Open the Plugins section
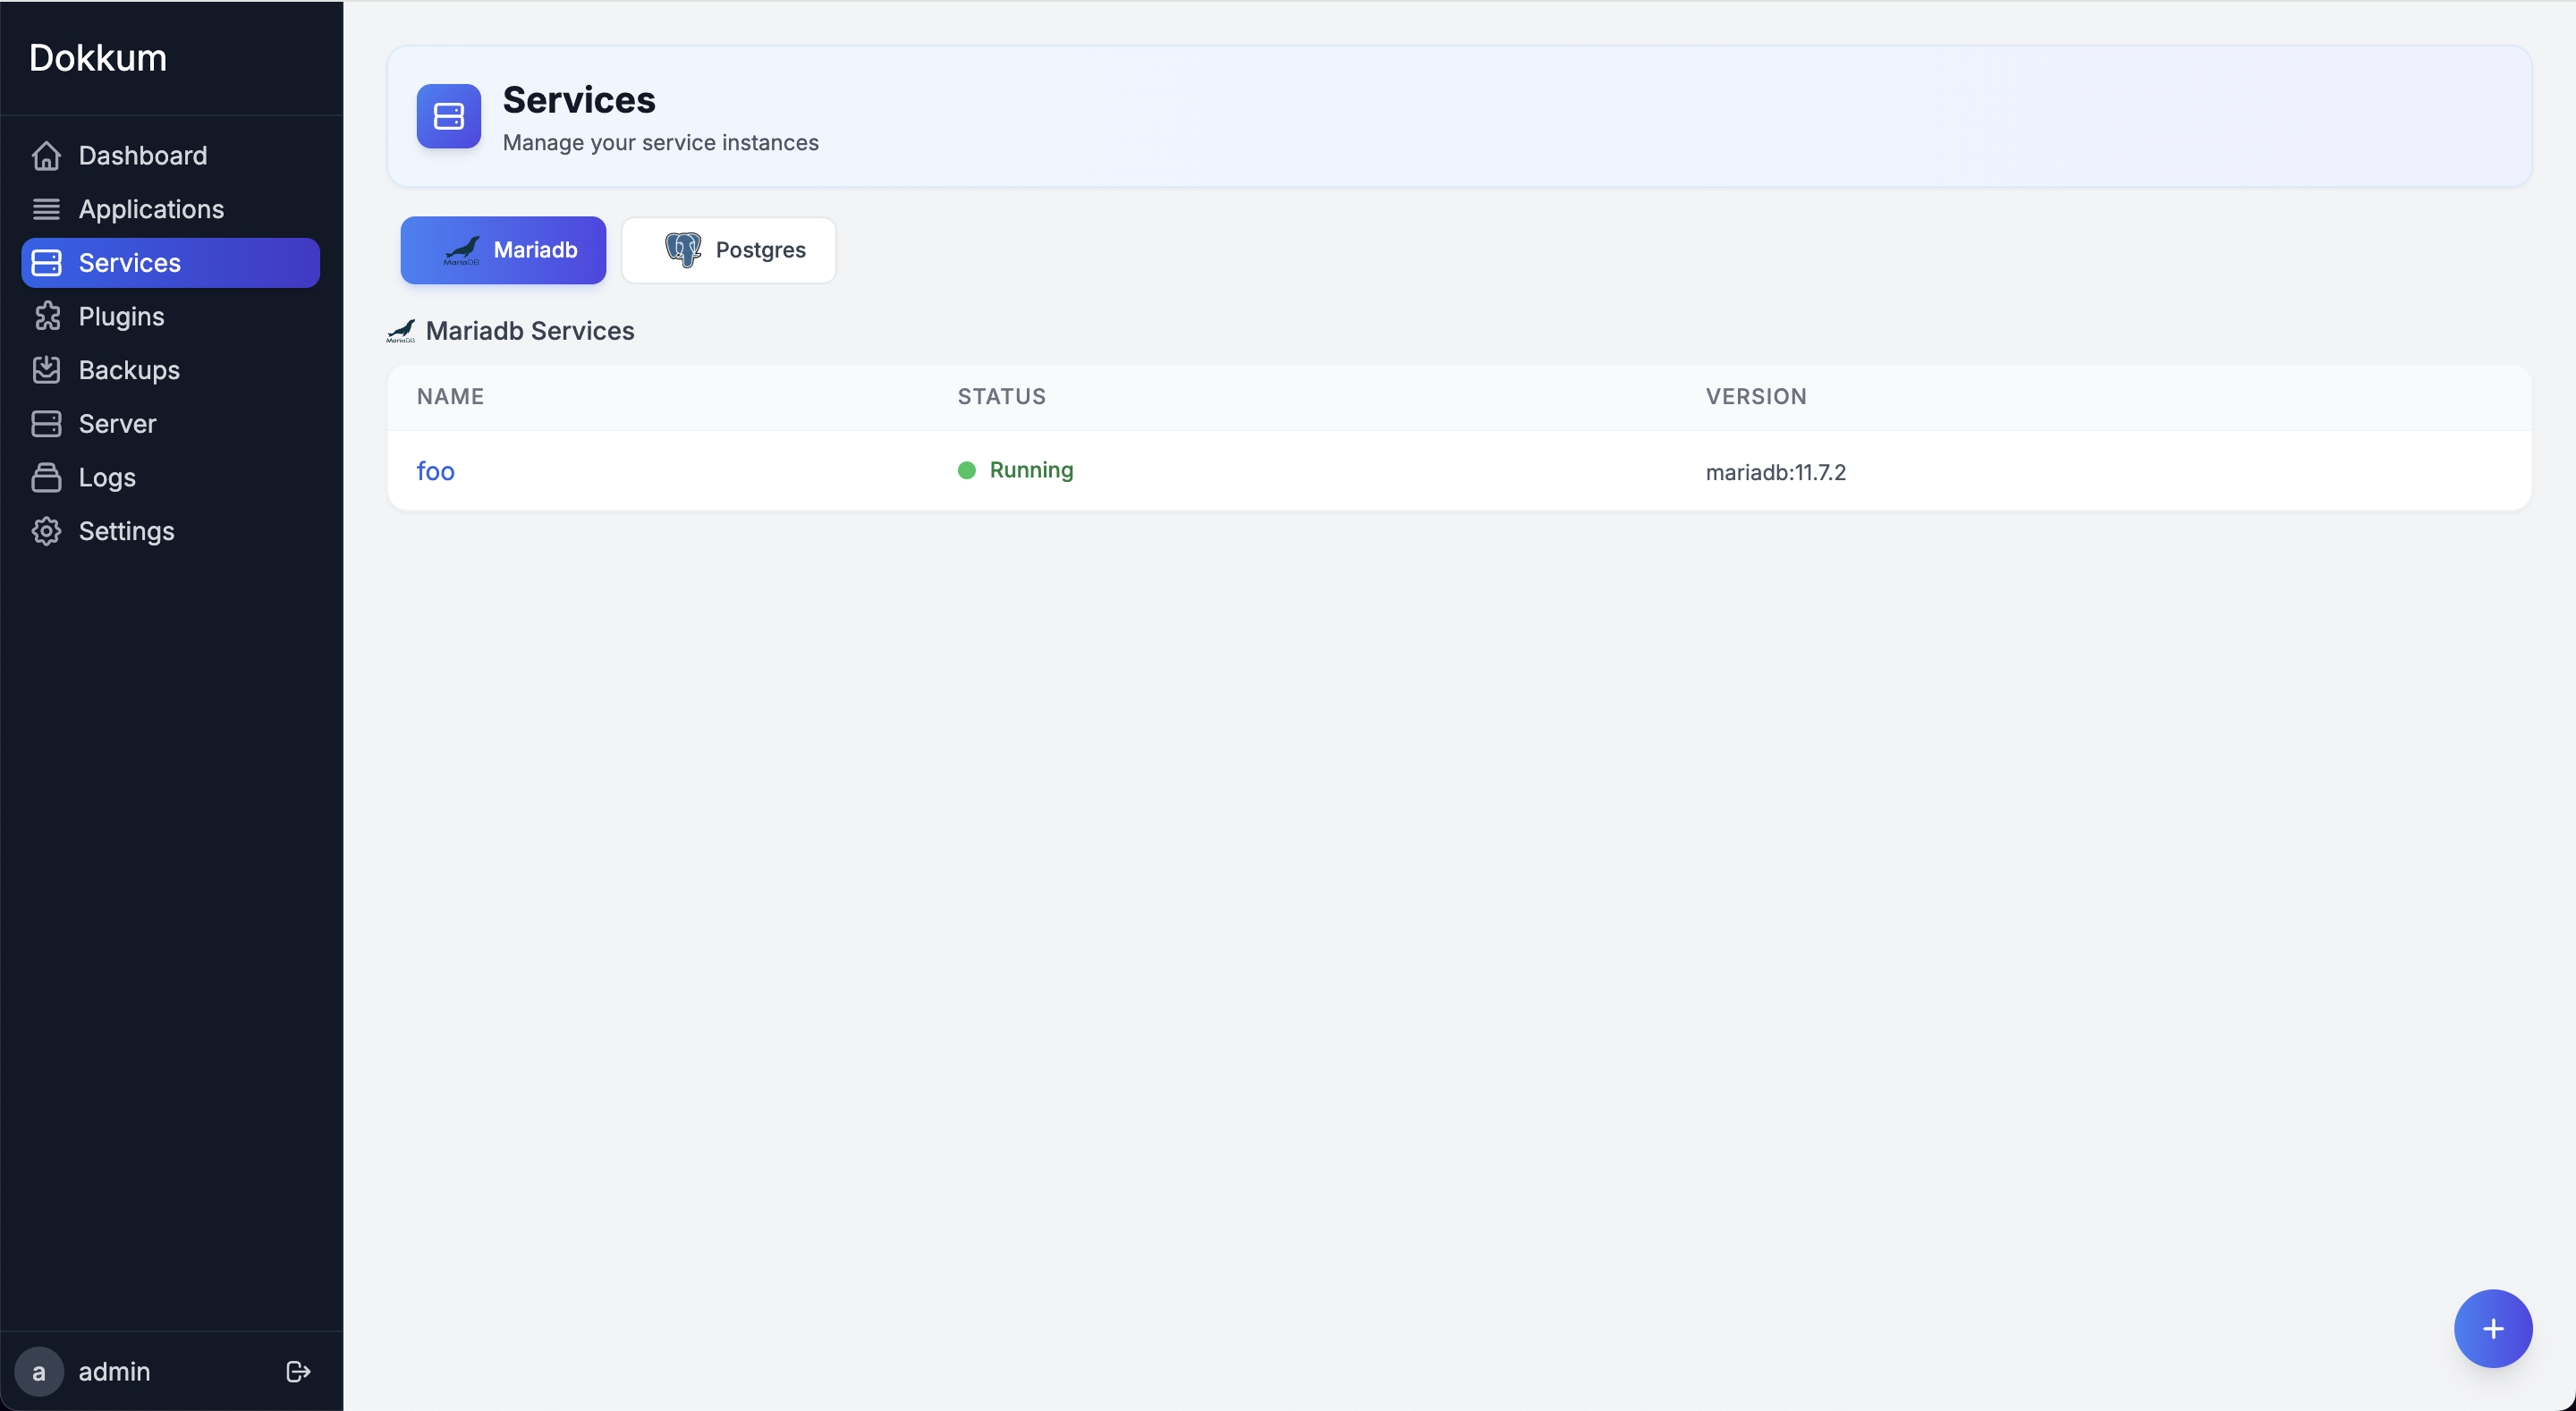Image resolution: width=2576 pixels, height=1411 pixels. pos(171,316)
